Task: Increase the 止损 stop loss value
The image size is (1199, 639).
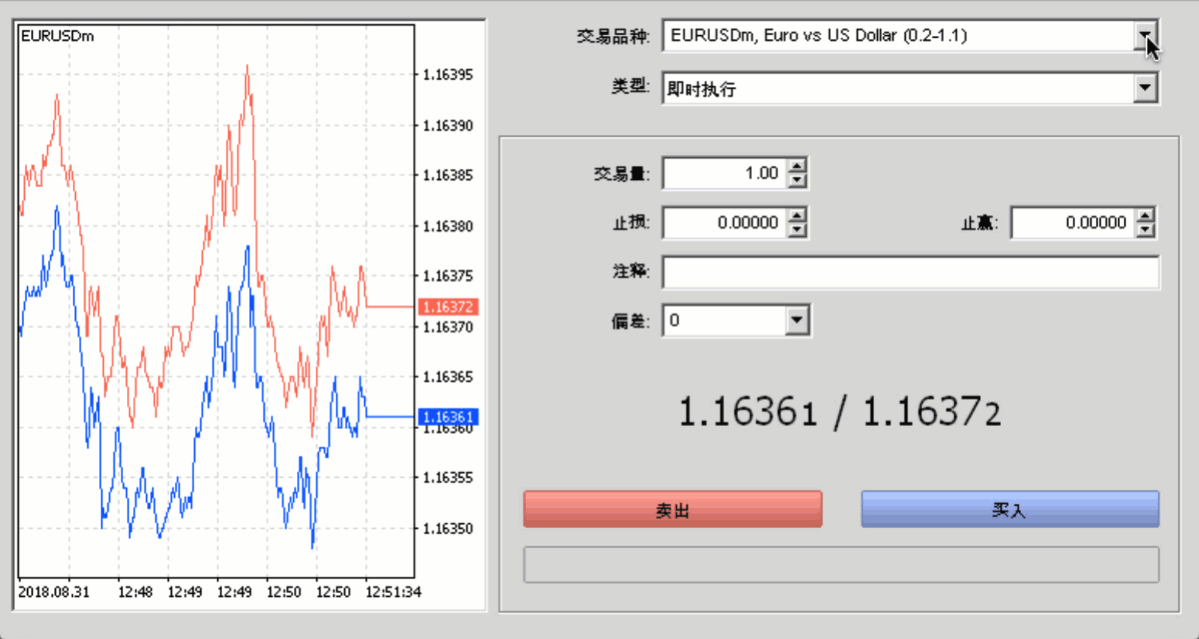Action: pos(797,216)
